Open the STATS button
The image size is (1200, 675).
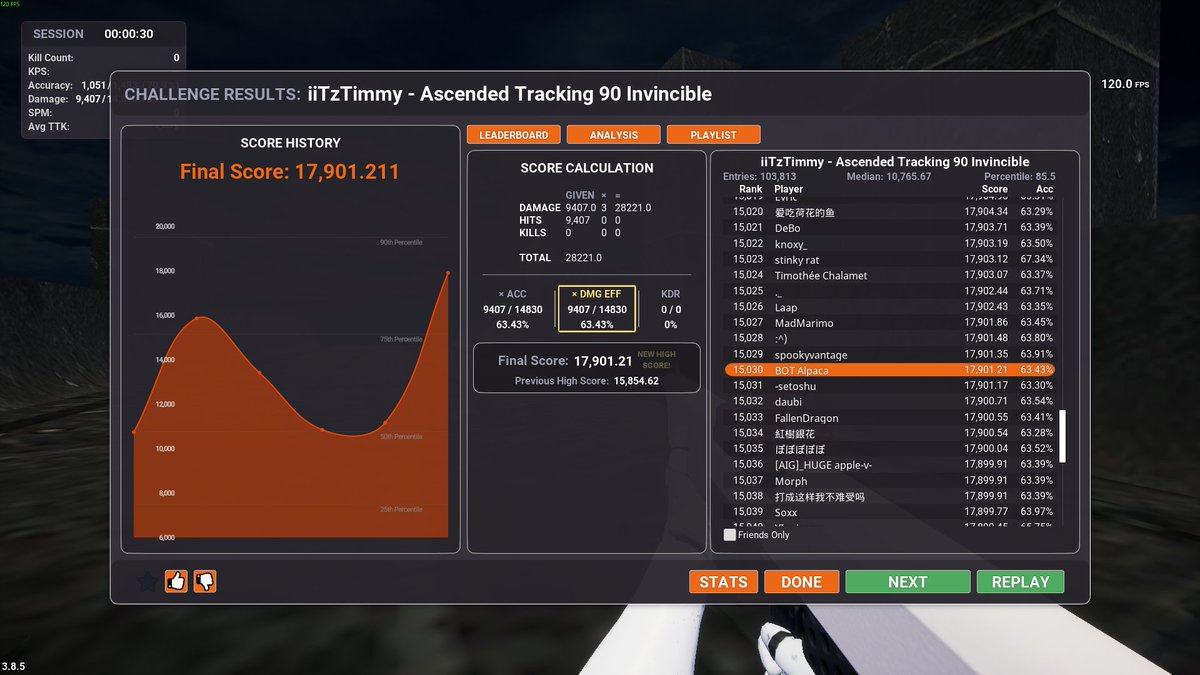coord(723,582)
